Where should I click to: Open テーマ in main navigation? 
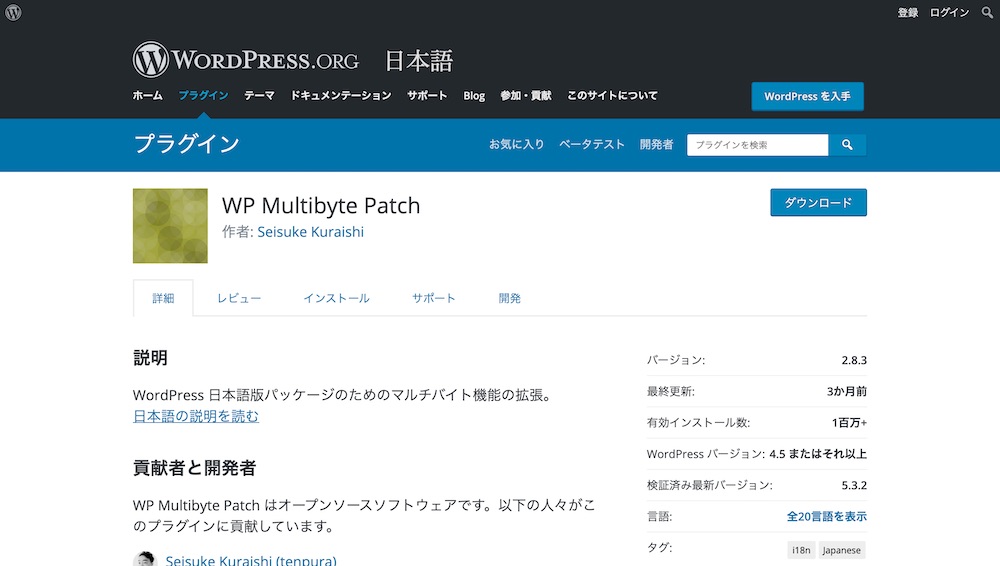(259, 96)
